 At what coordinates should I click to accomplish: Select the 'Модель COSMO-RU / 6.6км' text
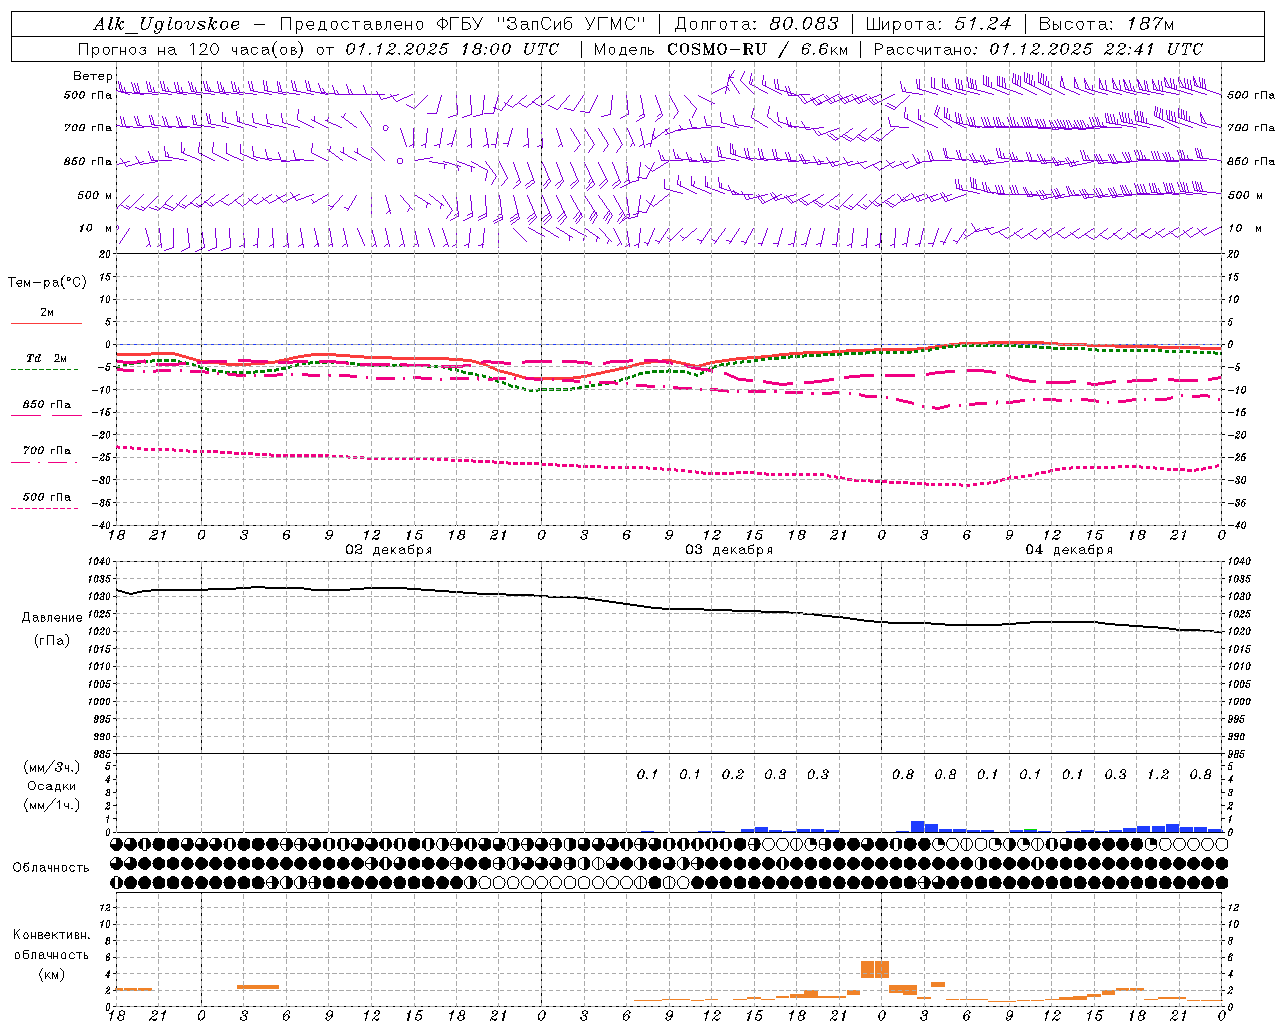tap(720, 49)
